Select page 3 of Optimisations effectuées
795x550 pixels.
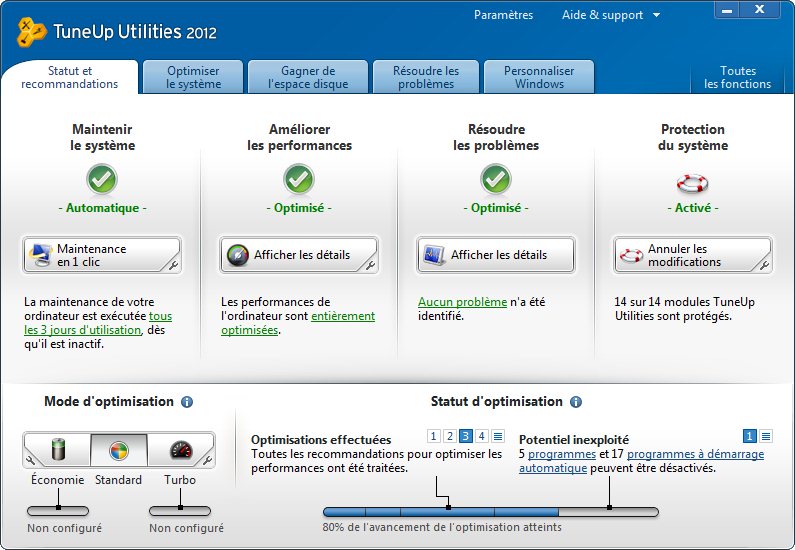click(x=465, y=436)
